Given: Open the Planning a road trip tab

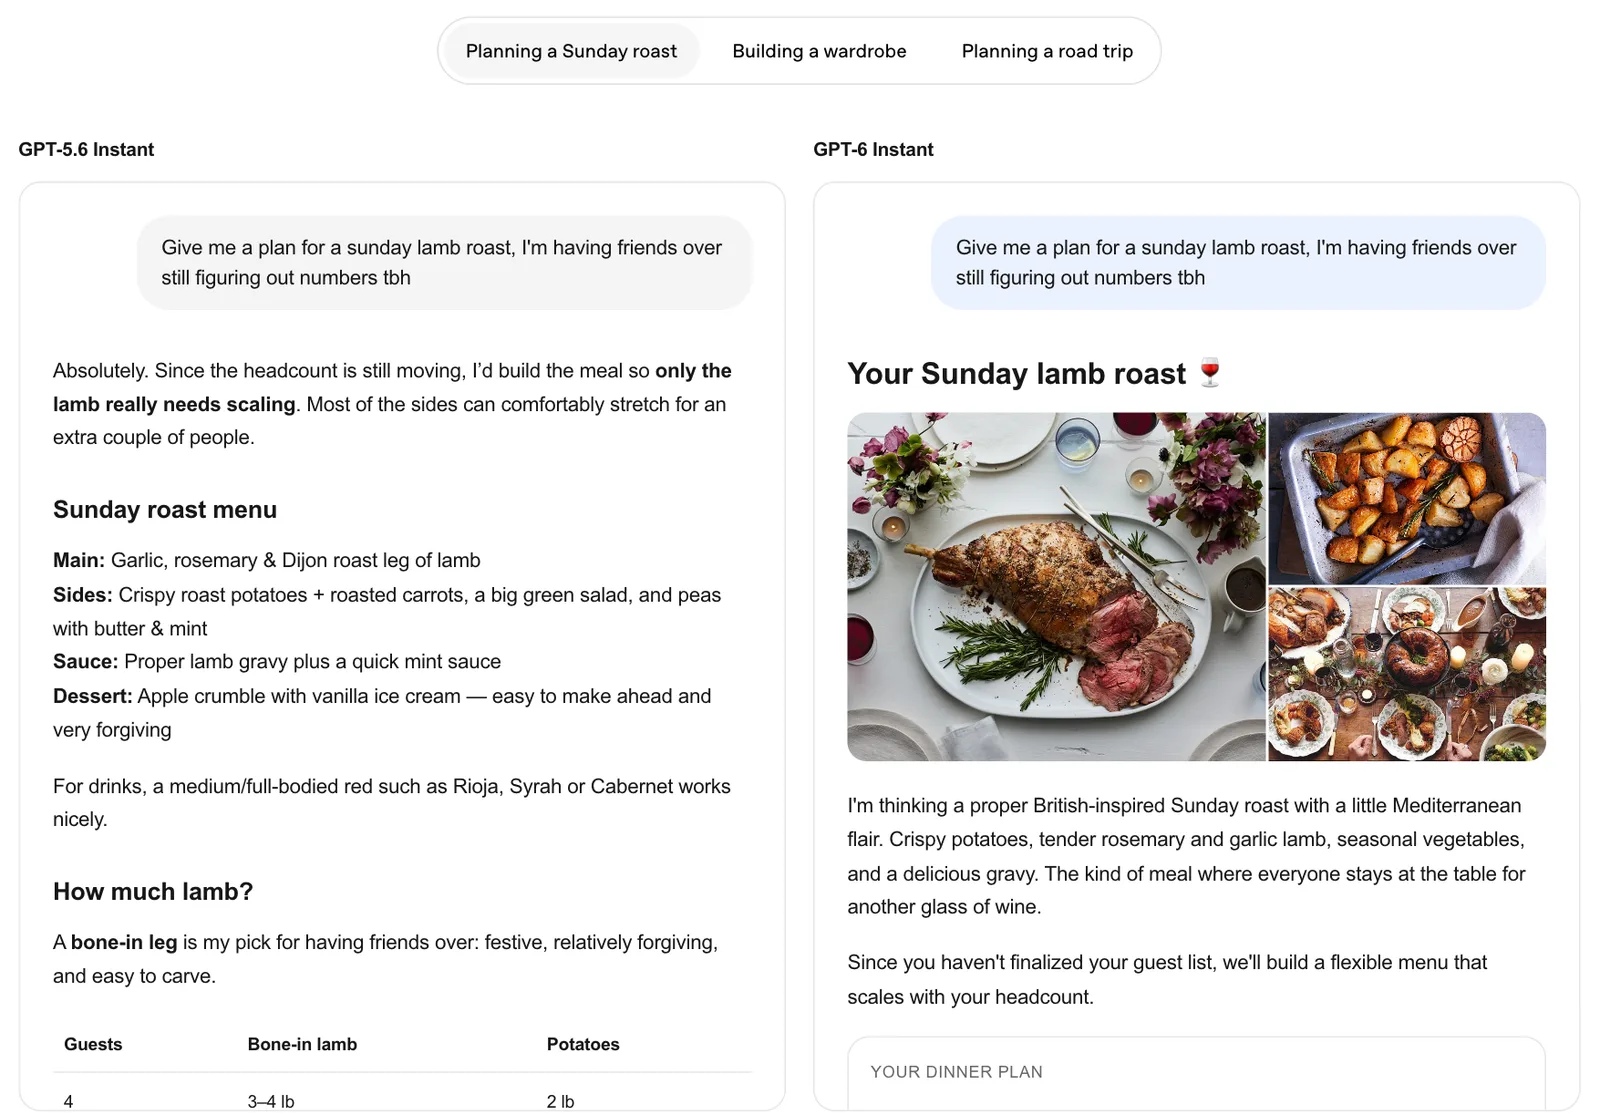Looking at the screenshot, I should pos(1047,51).
